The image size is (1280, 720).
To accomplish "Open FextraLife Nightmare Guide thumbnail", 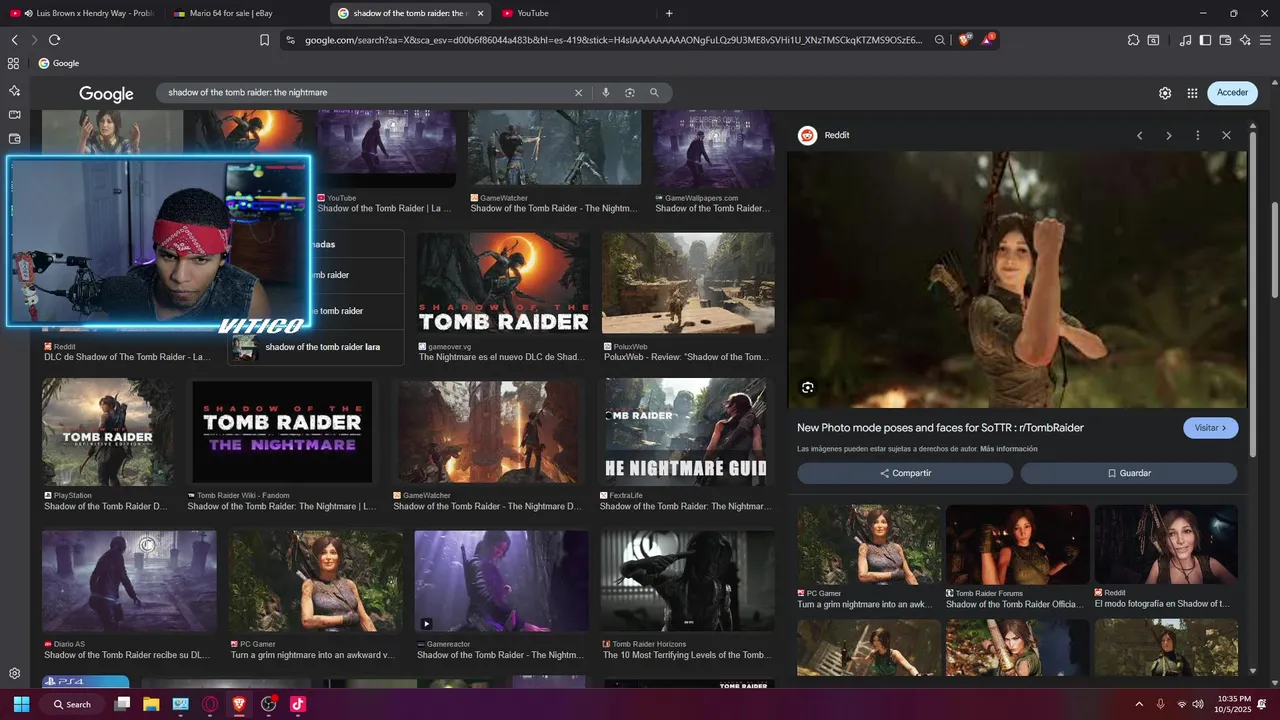I will [x=685, y=432].
